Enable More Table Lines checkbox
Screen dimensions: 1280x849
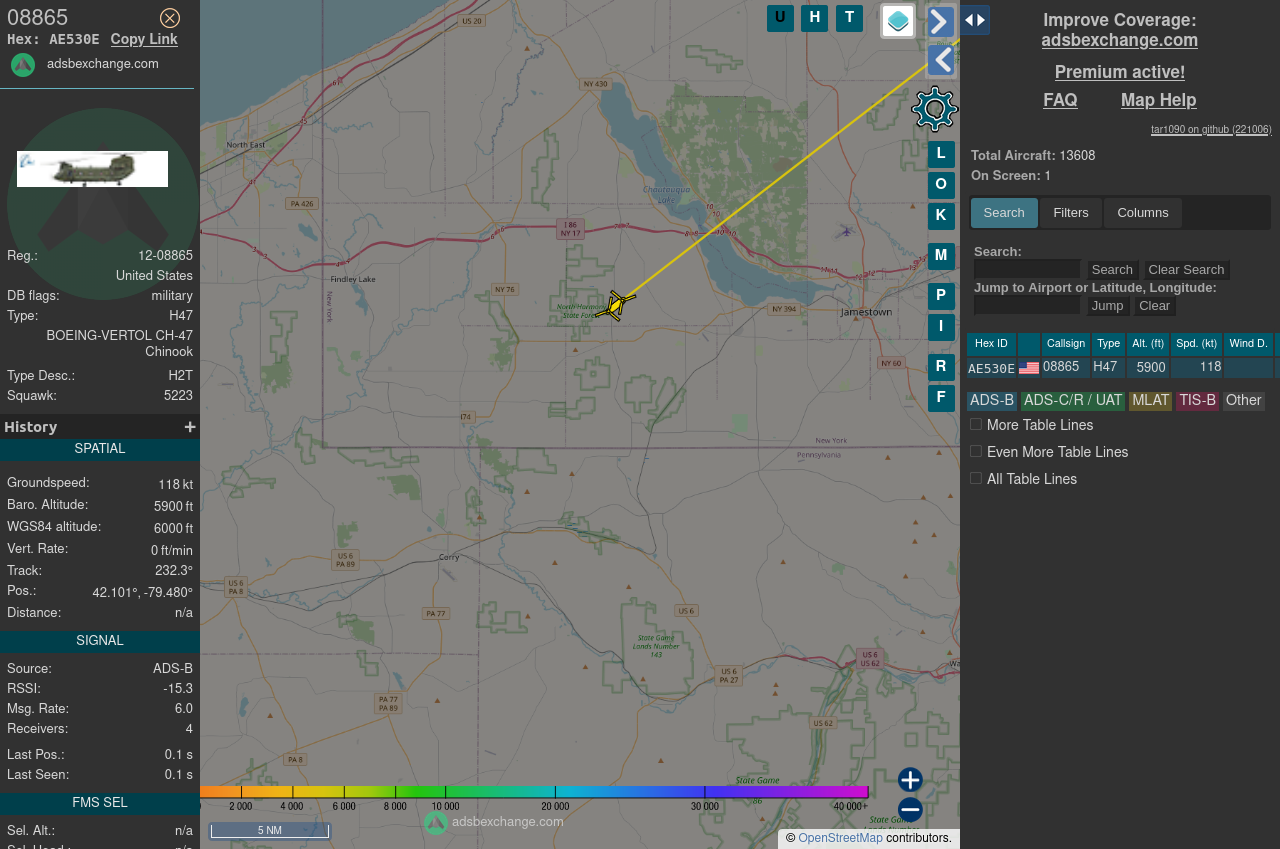pyautogui.click(x=976, y=424)
